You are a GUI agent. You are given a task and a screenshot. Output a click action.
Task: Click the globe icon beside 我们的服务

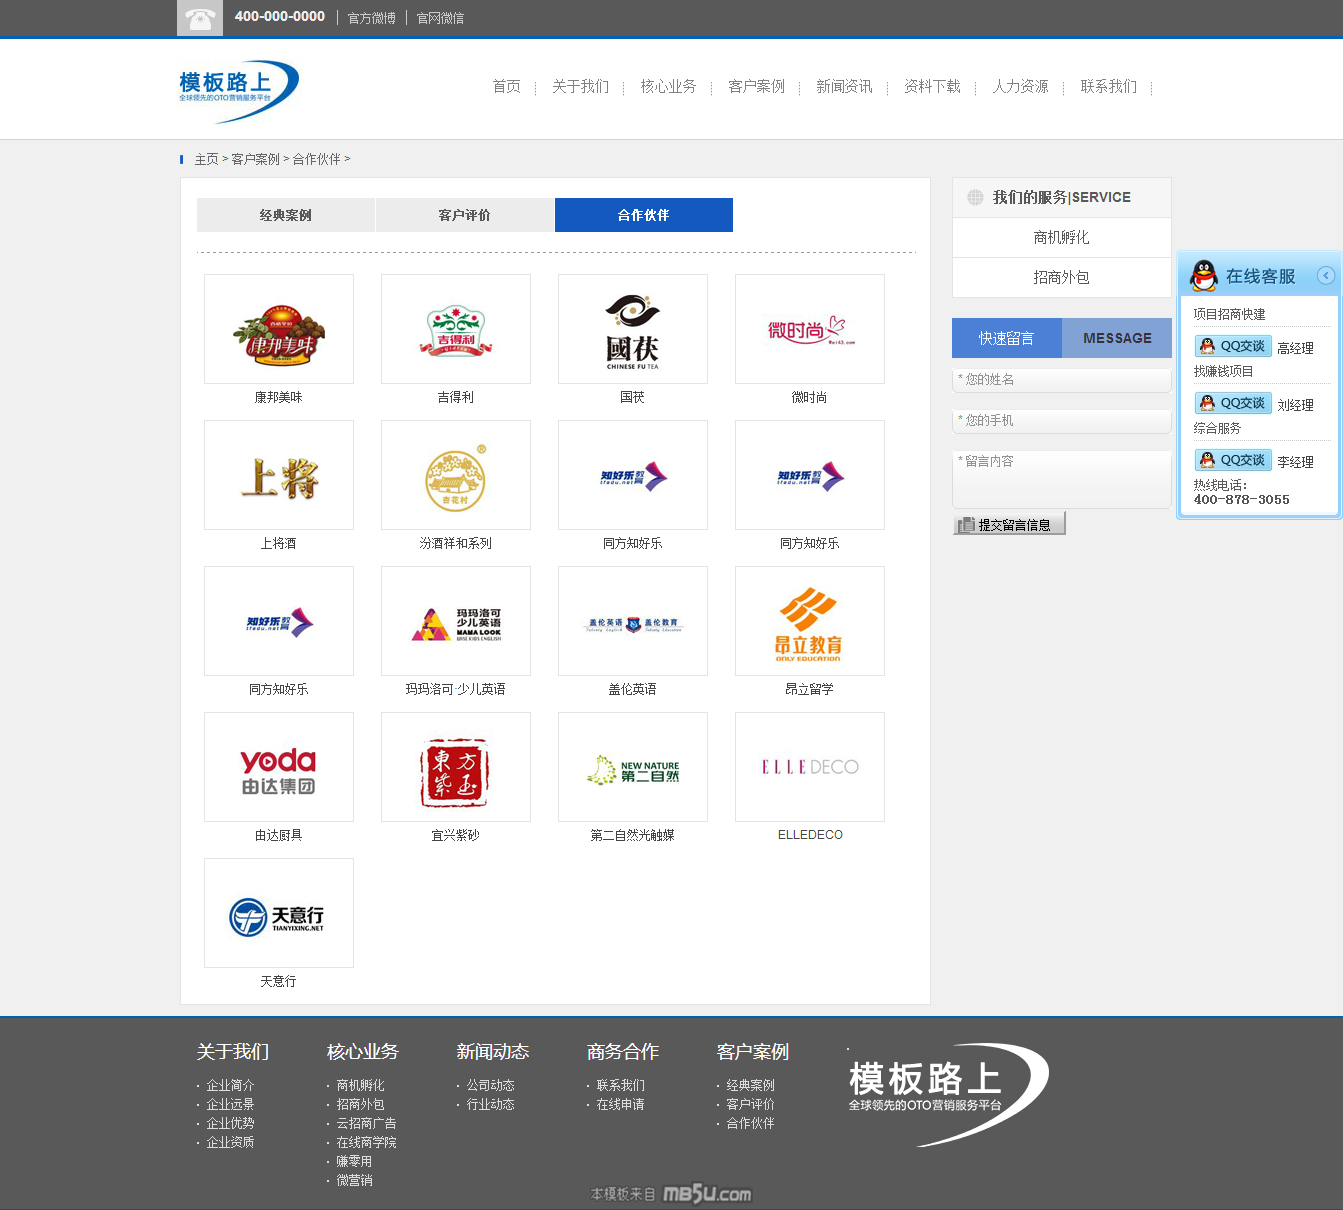[x=975, y=198]
